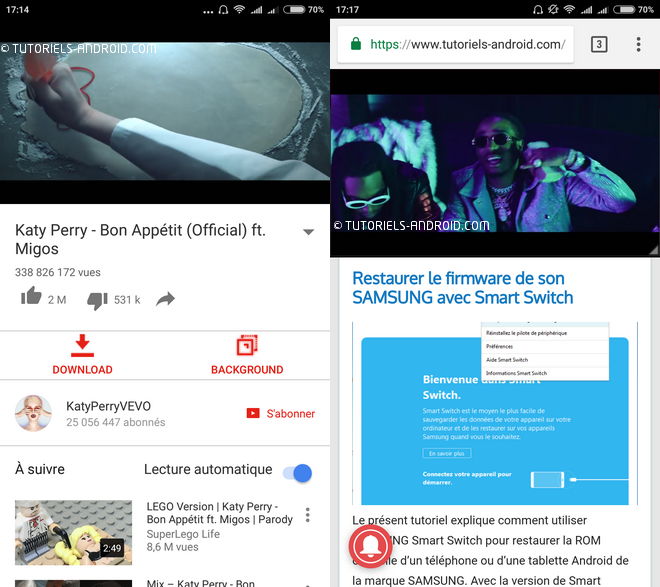Tap the red BACKGROUND playback button
Screen dimensions: 660x587
(x=247, y=355)
